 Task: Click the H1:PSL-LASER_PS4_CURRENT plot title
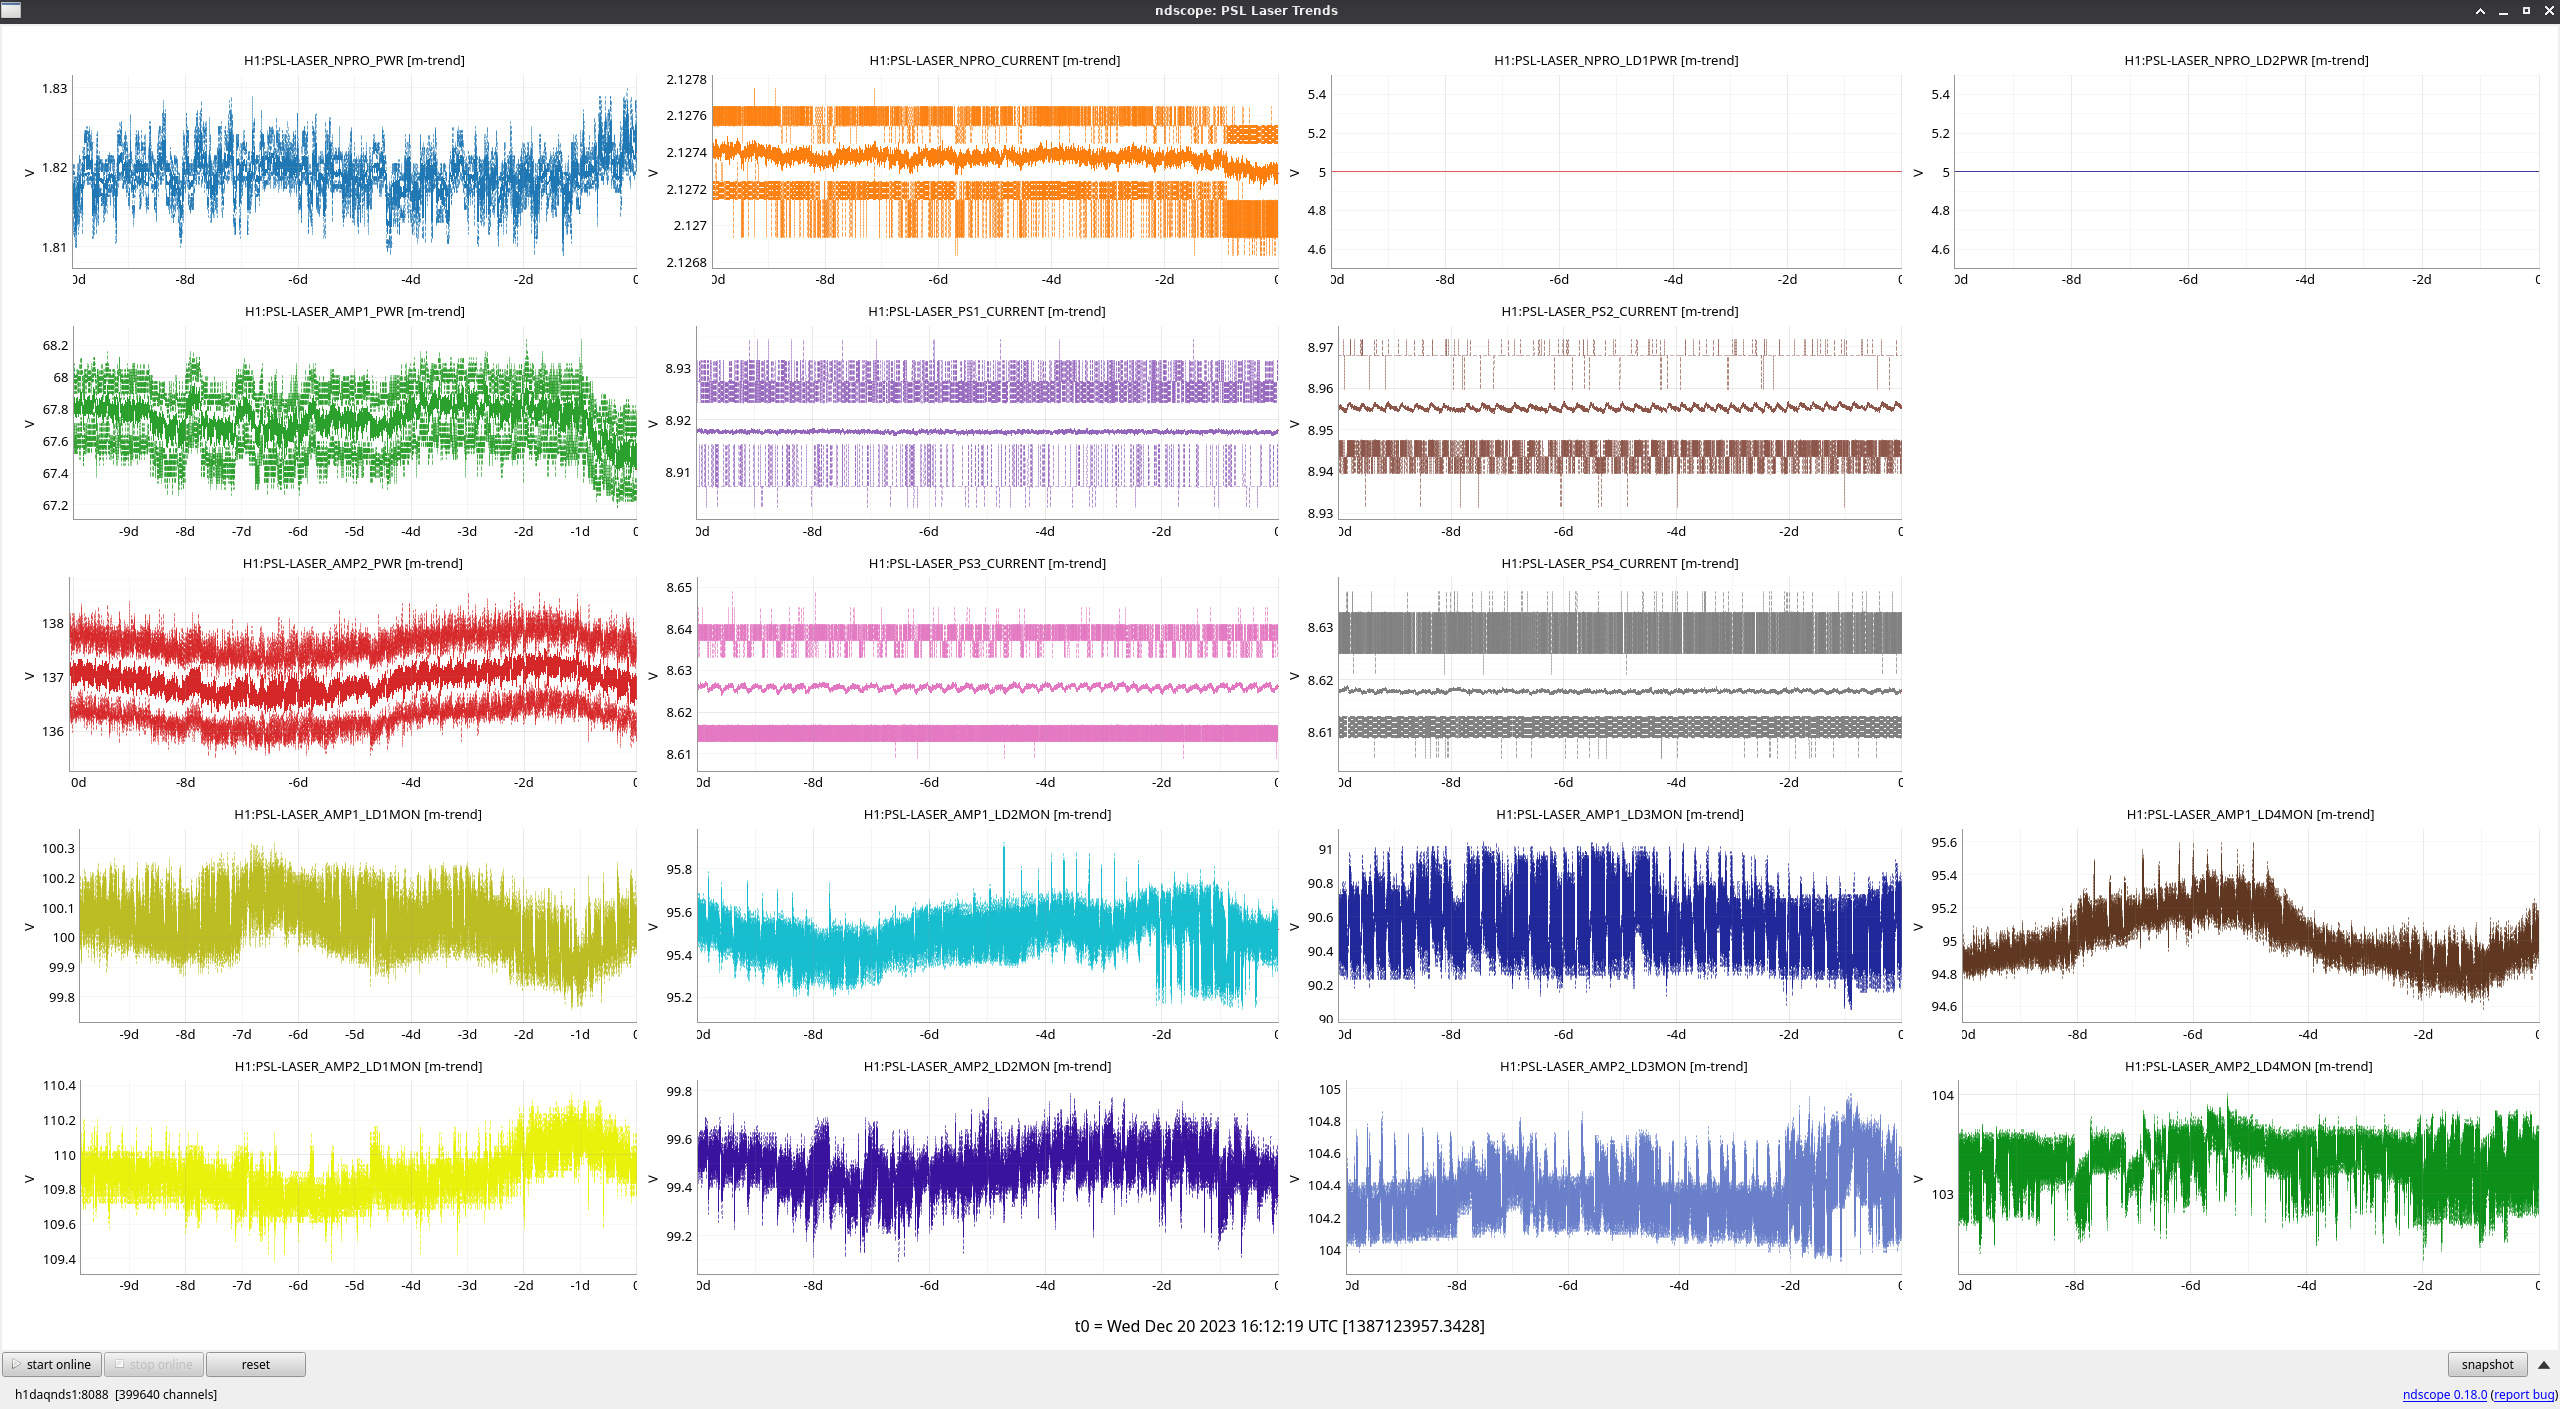1619,563
